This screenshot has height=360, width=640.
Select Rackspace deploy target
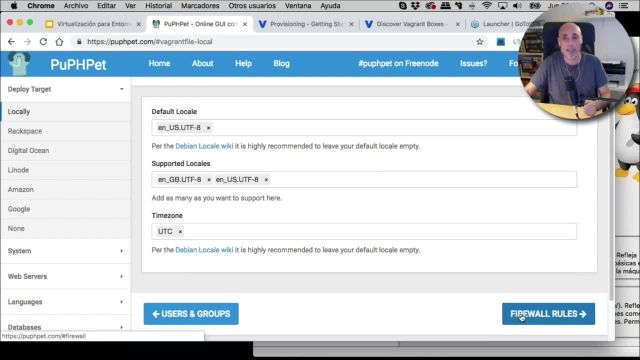click(65, 131)
